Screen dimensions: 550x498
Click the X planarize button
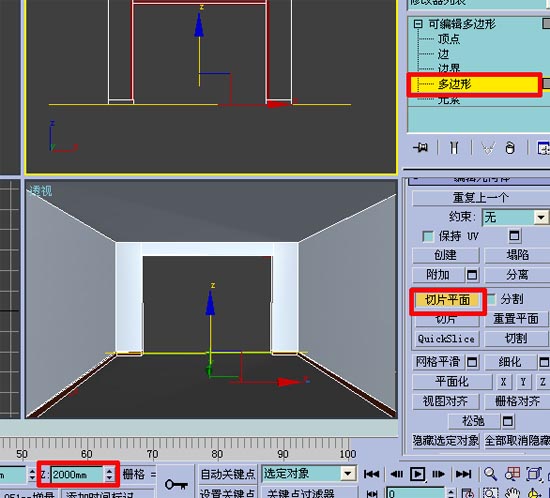click(504, 382)
